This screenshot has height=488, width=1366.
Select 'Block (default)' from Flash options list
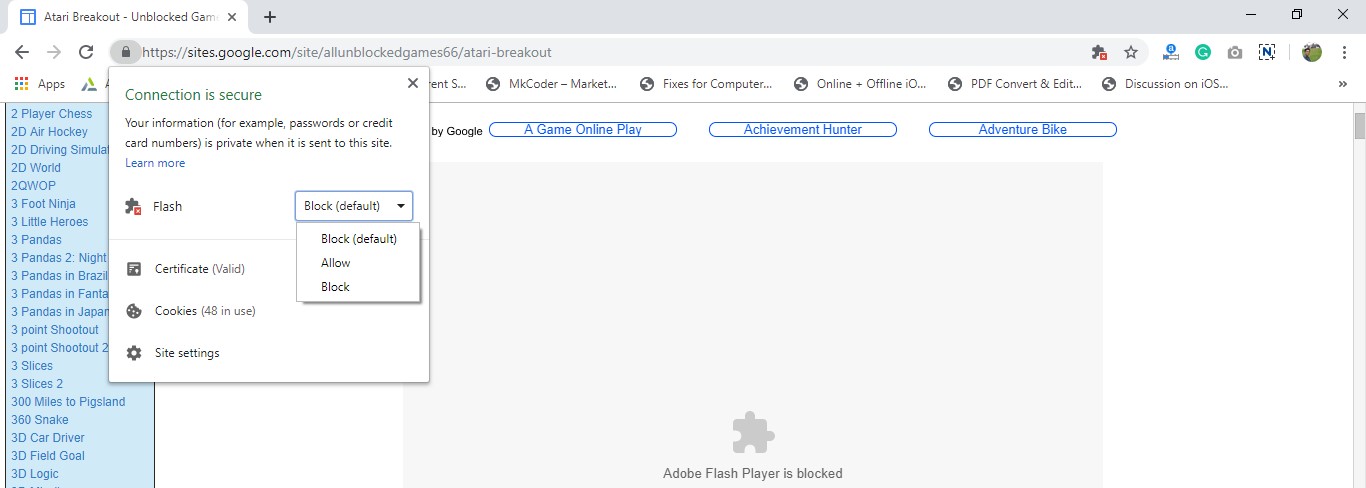[359, 239]
